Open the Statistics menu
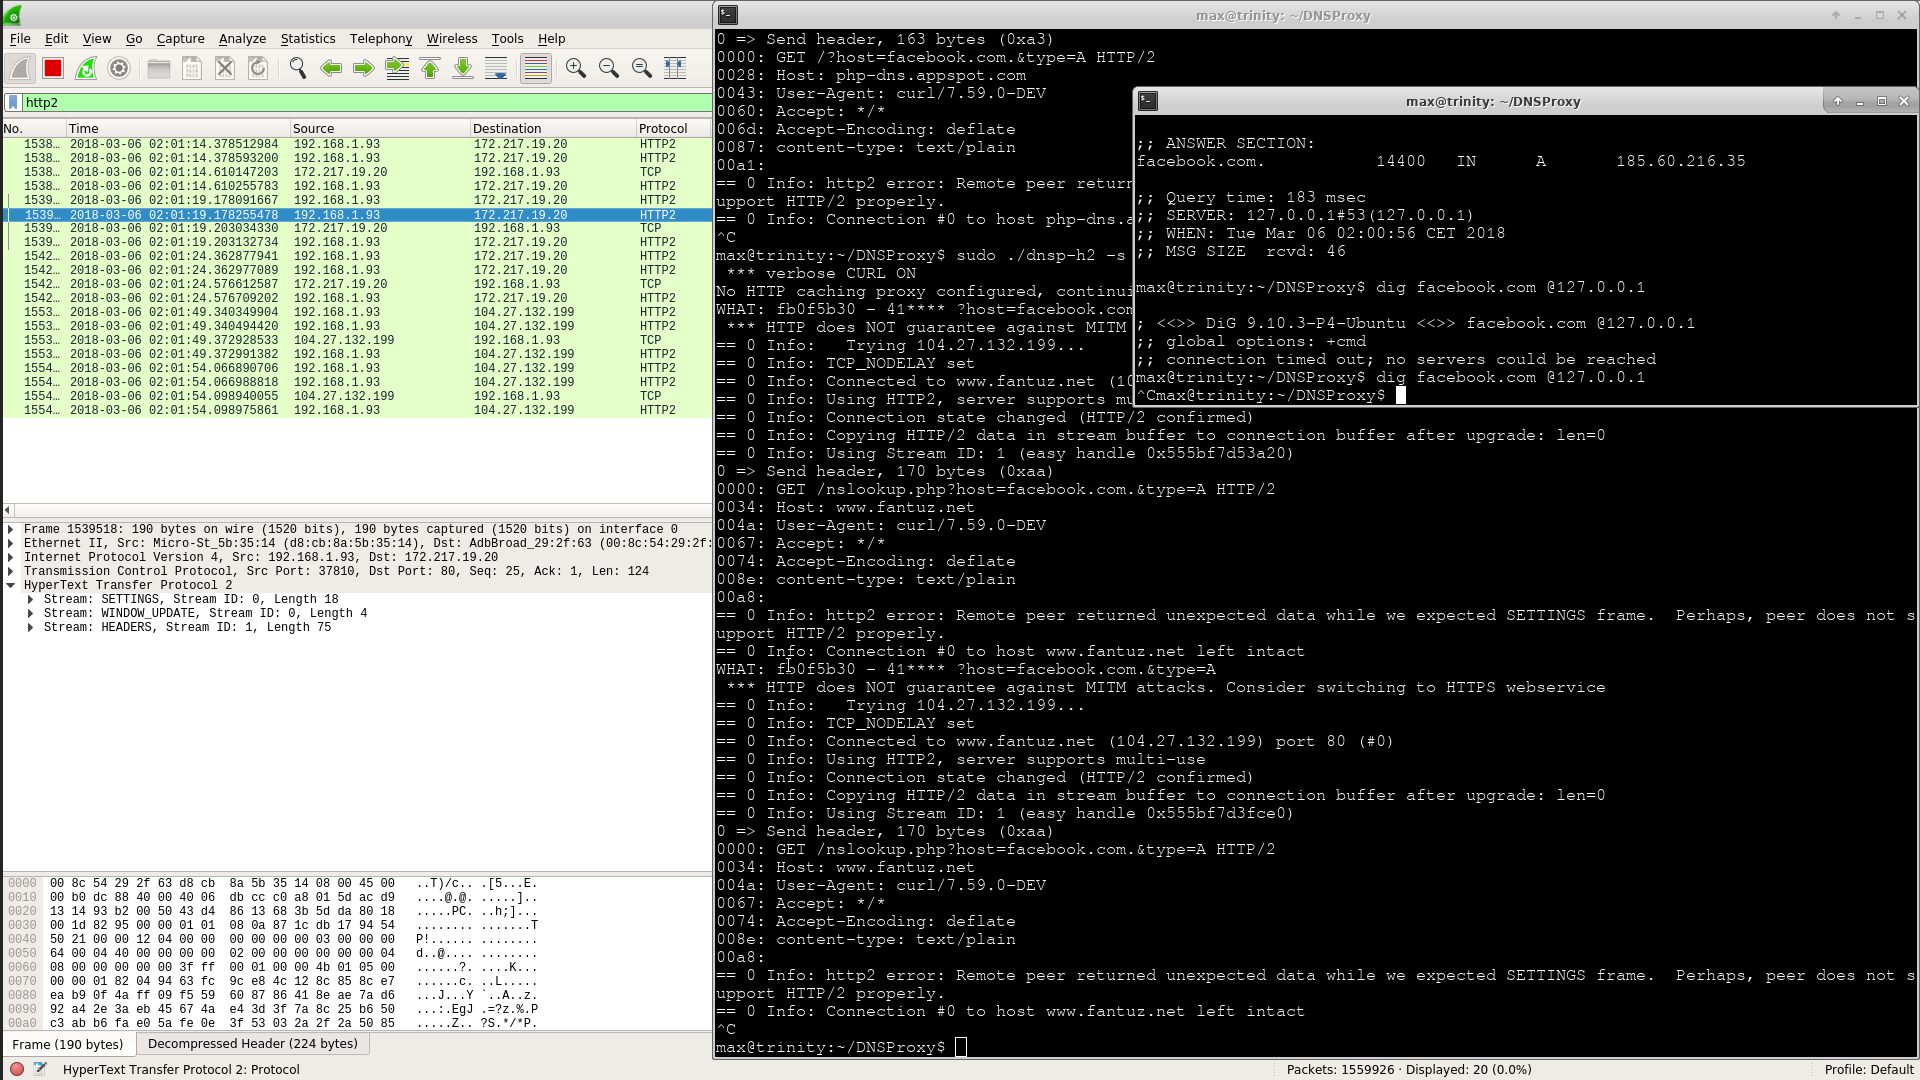This screenshot has height=1080, width=1920. [x=307, y=38]
